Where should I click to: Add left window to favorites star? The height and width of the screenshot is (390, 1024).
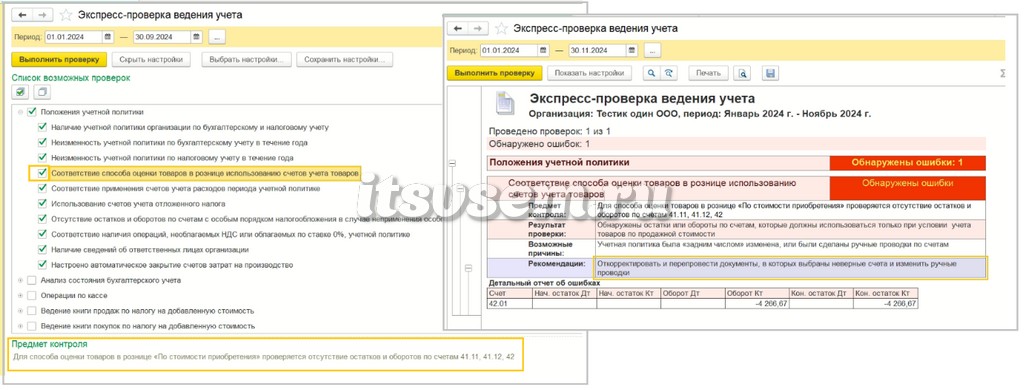[x=66, y=14]
